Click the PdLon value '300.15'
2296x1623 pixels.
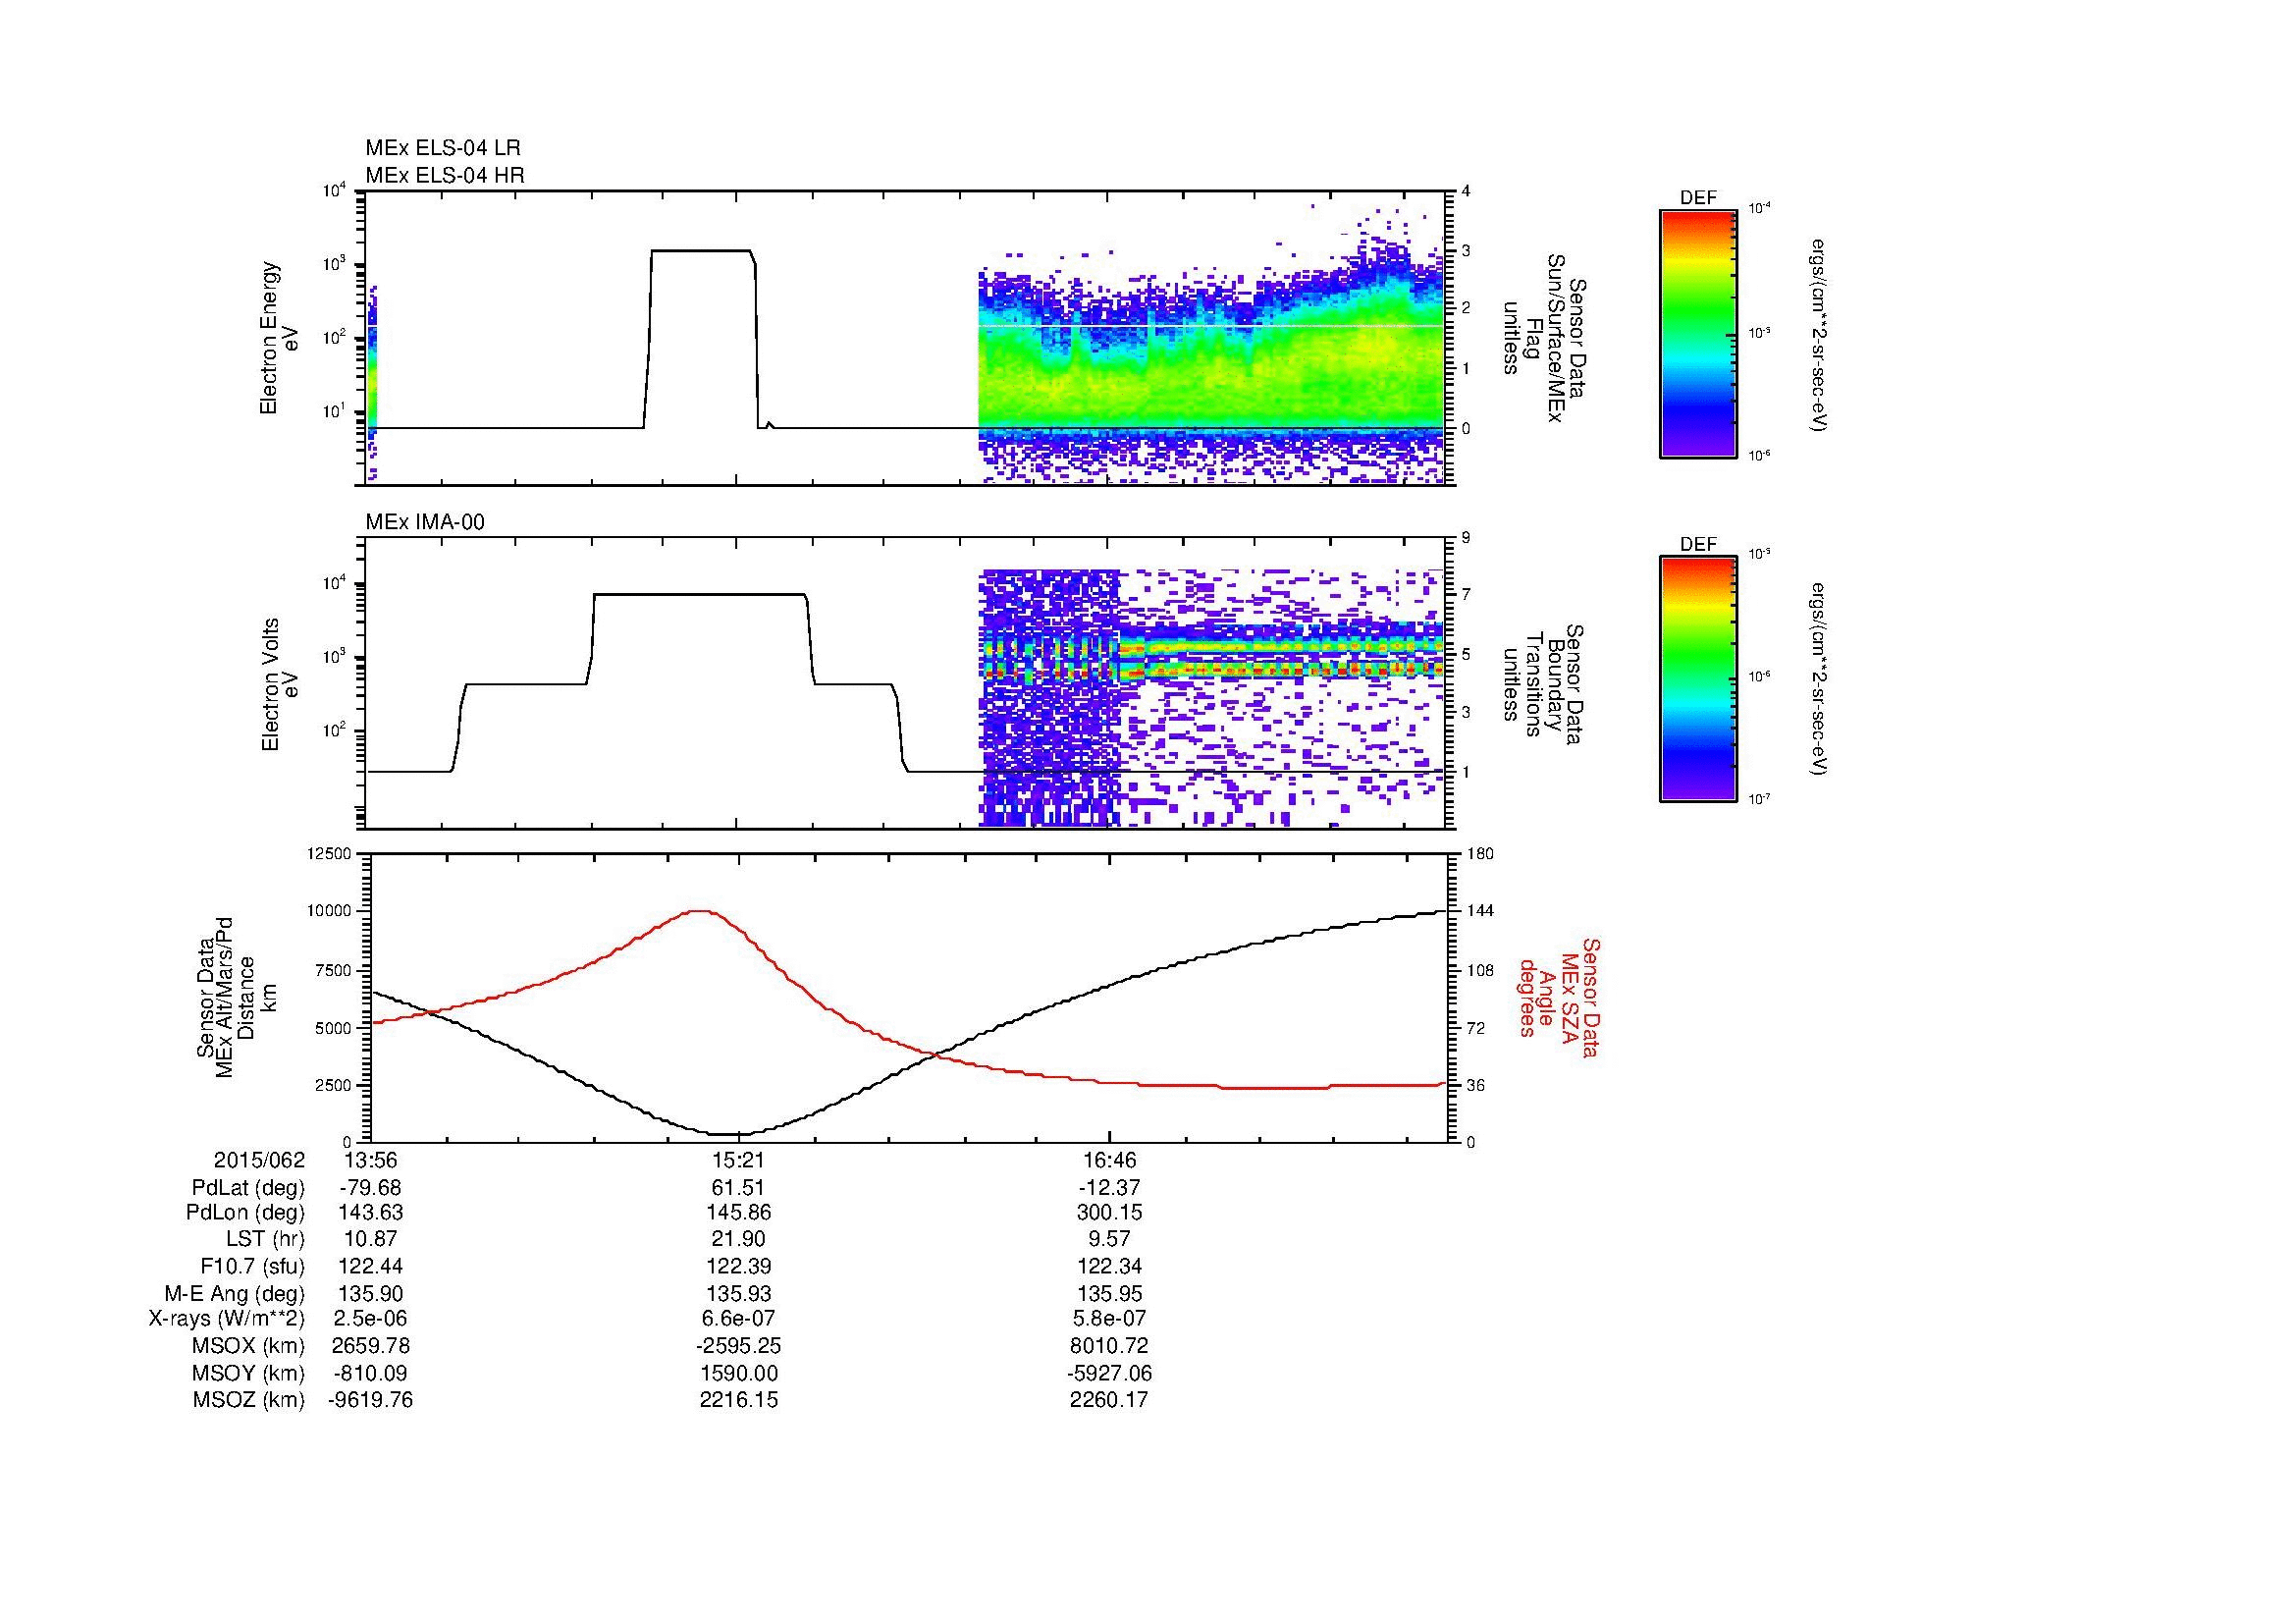(1109, 1213)
